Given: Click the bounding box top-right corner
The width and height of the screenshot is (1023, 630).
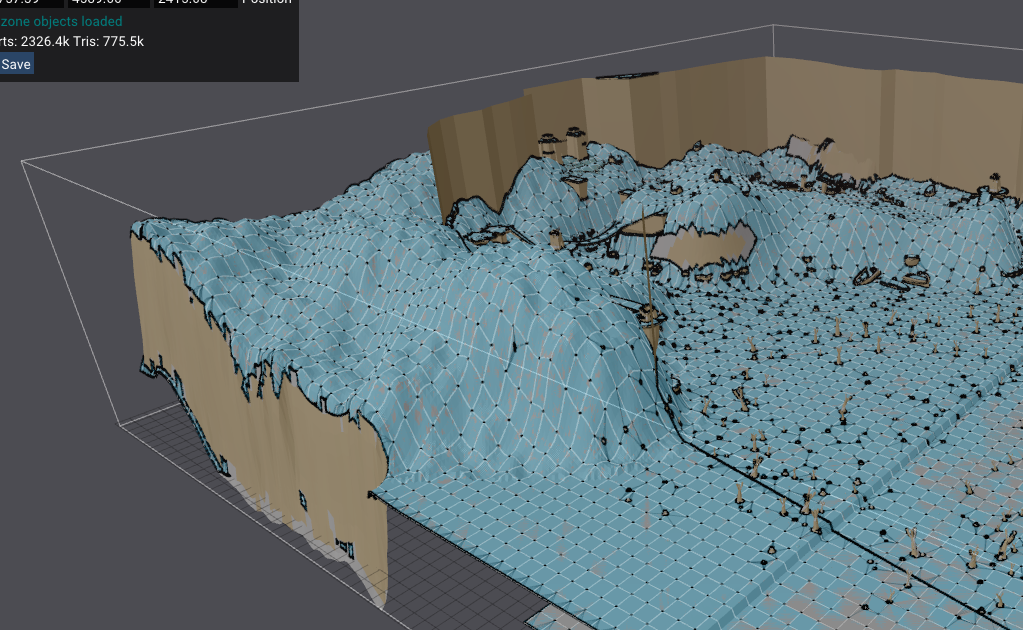Looking at the screenshot, I should pyautogui.click(x=772, y=26).
